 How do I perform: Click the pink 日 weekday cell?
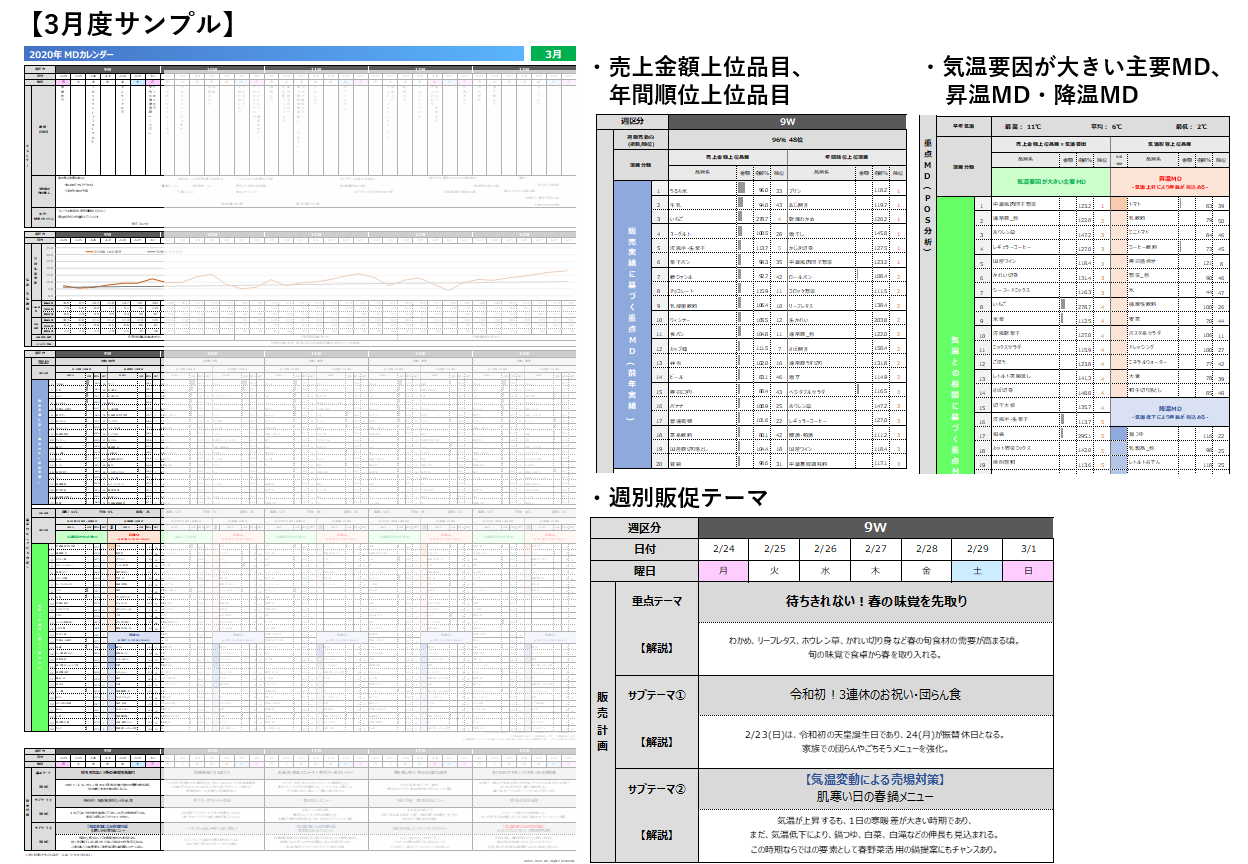(x=1028, y=571)
